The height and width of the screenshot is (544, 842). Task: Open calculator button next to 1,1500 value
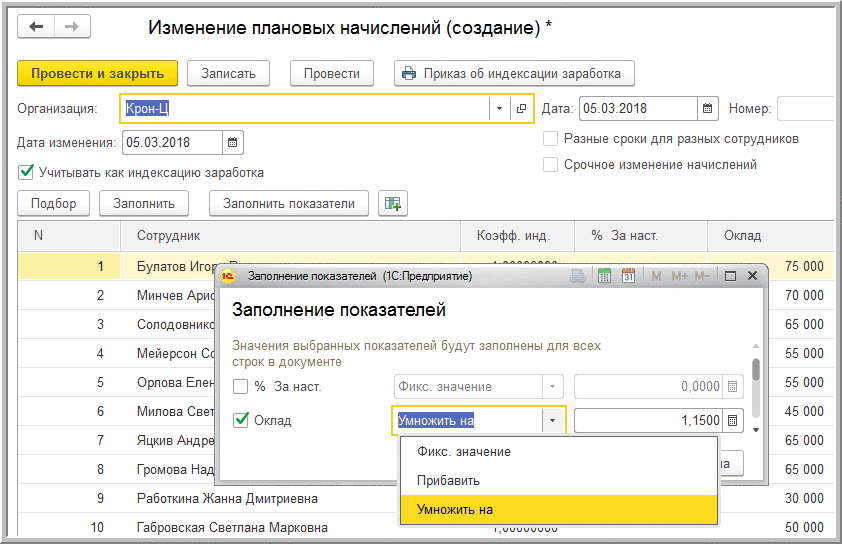tap(733, 421)
